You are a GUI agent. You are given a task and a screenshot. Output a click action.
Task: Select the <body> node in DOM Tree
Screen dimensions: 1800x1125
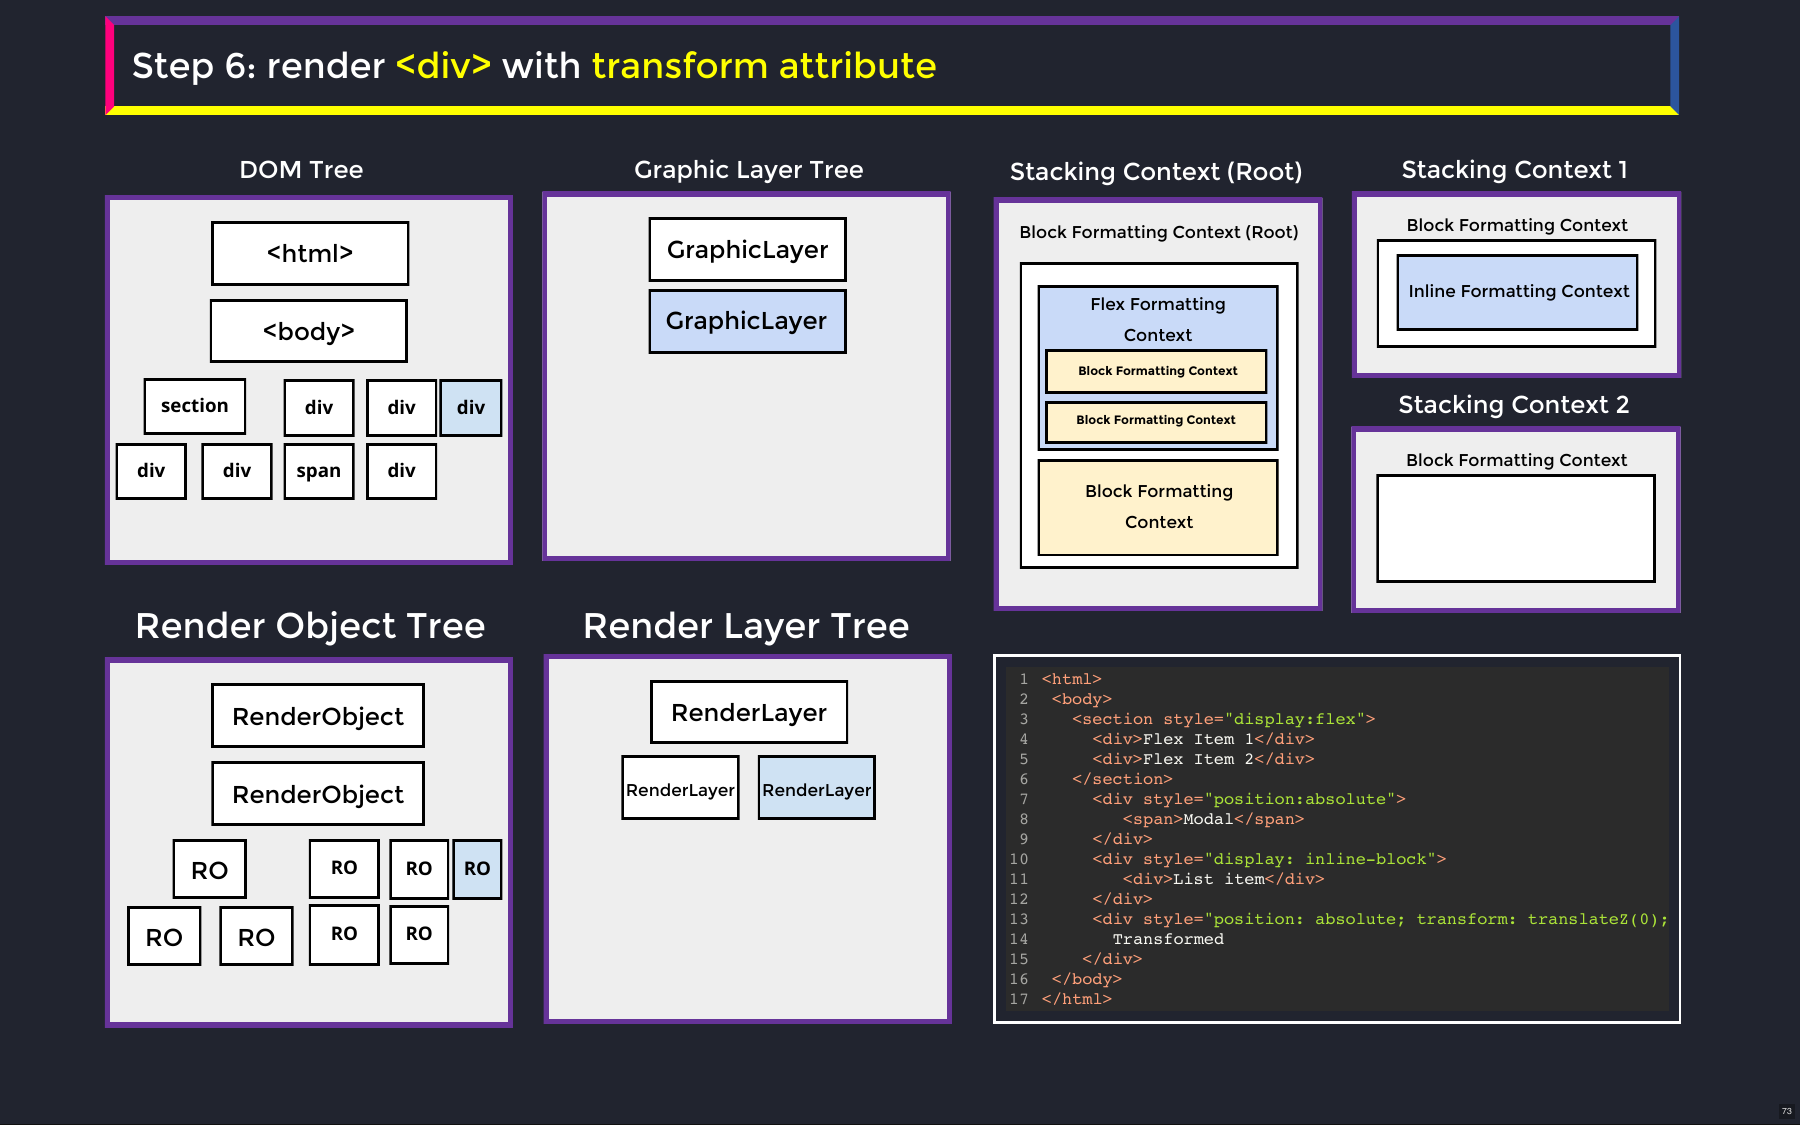click(309, 331)
